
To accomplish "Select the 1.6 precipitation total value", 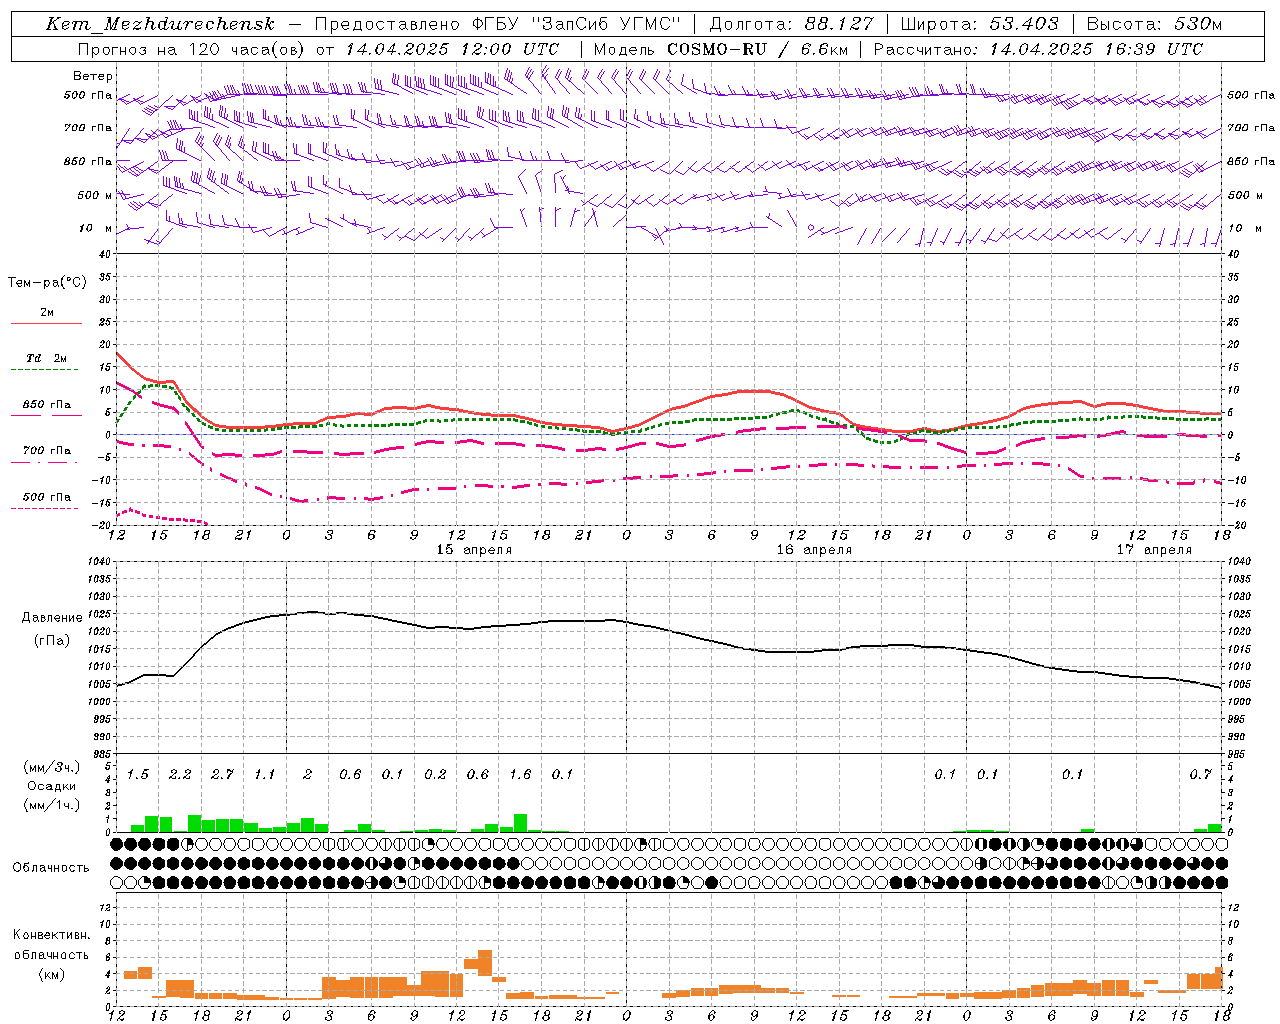I will pyautogui.click(x=520, y=775).
